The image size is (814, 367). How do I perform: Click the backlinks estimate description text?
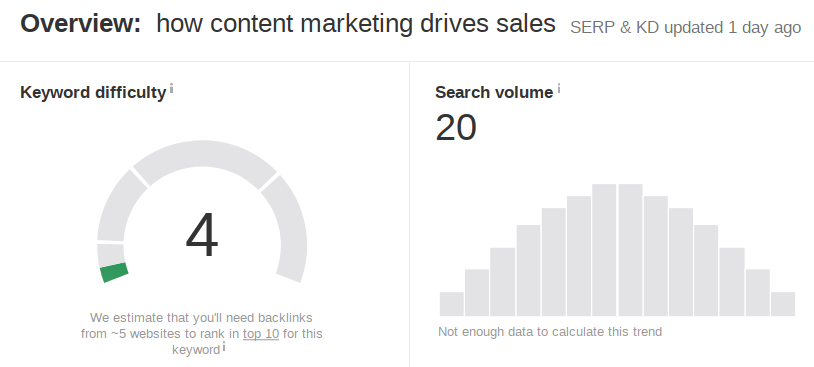(201, 334)
